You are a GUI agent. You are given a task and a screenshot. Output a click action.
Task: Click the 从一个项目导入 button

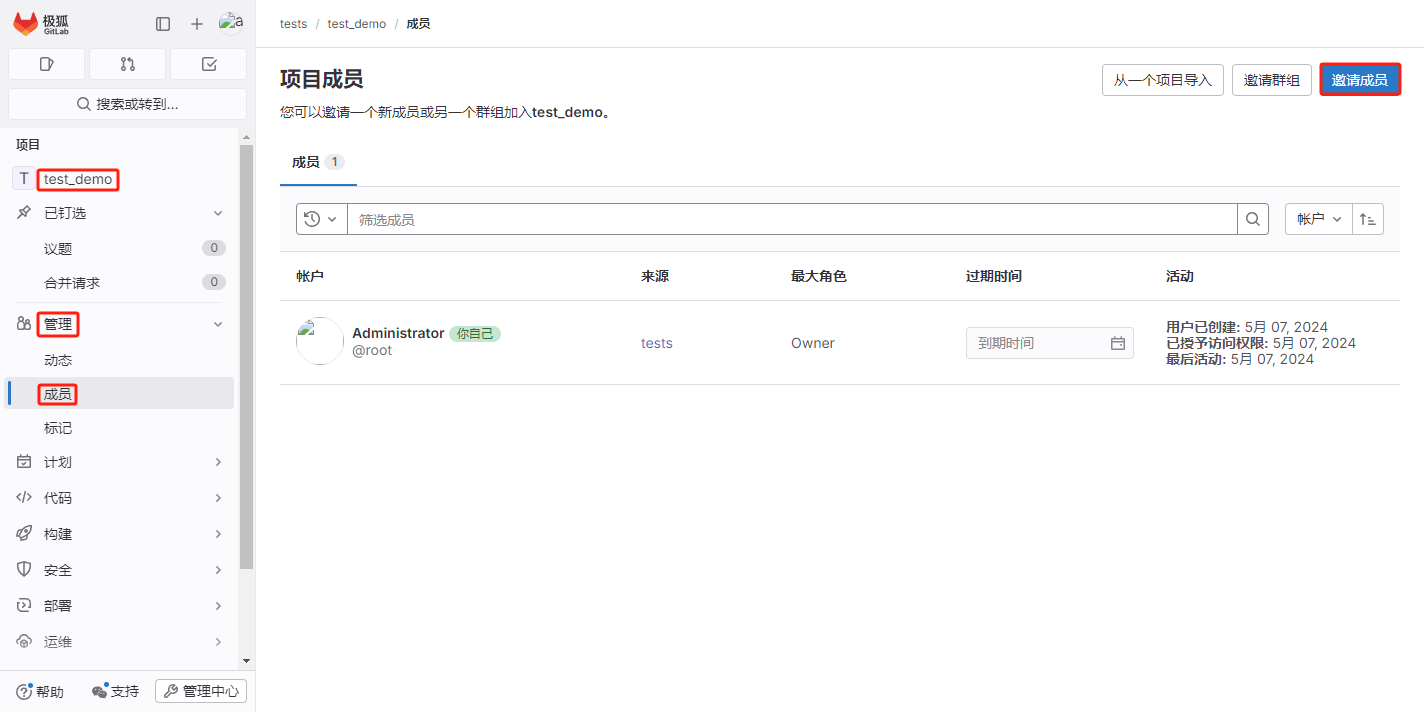tap(1162, 79)
